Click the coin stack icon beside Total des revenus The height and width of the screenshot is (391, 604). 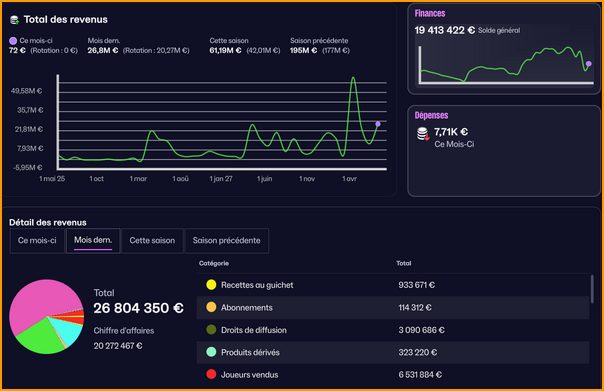15,20
